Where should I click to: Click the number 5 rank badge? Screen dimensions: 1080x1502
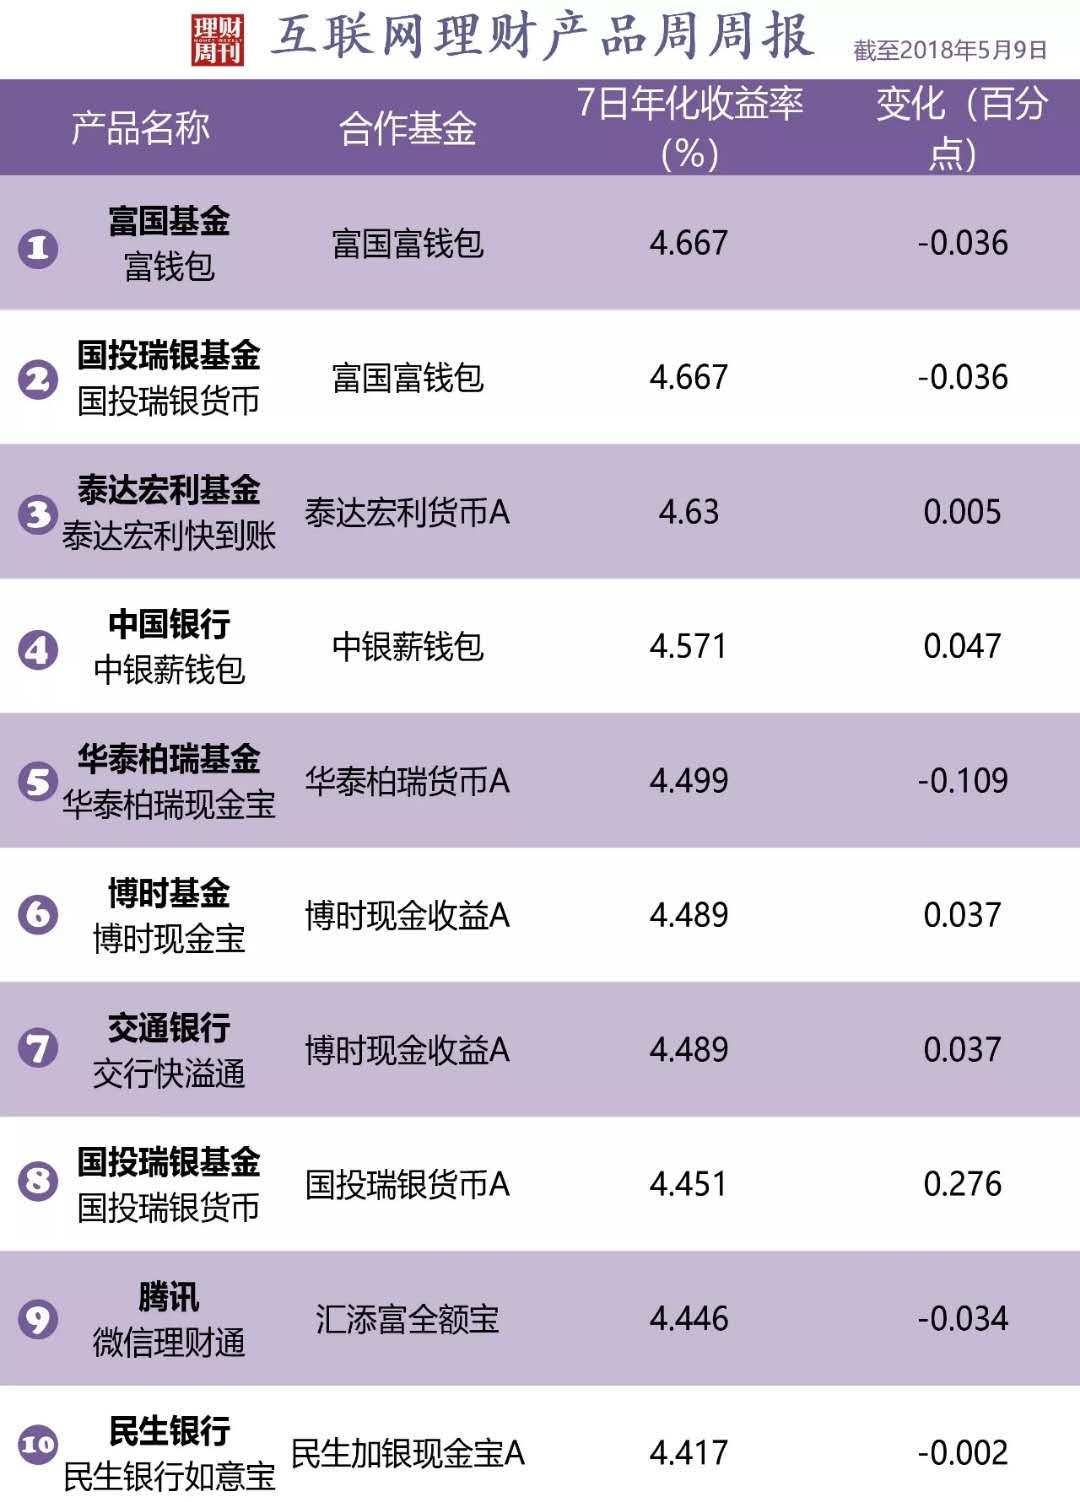click(38, 782)
